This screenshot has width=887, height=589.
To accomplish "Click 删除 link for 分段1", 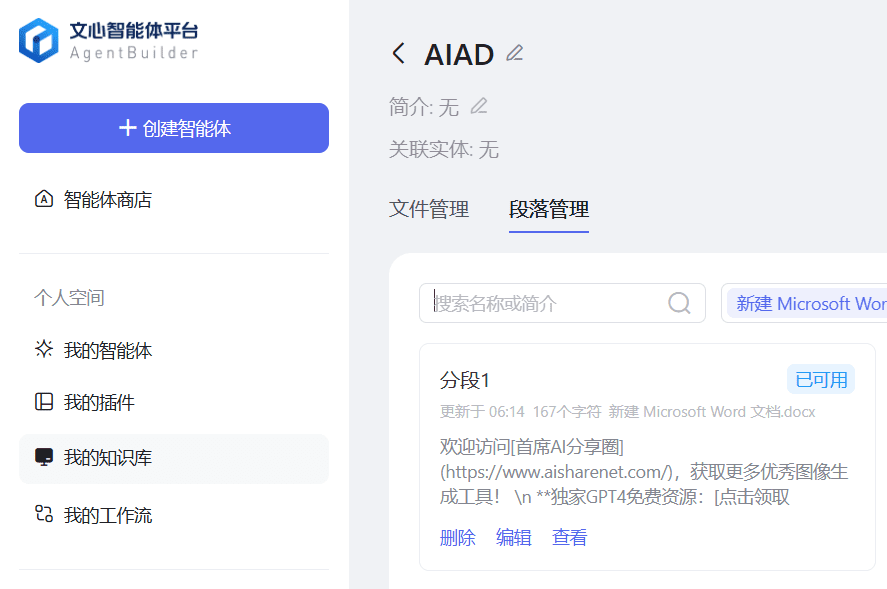I will tap(458, 537).
